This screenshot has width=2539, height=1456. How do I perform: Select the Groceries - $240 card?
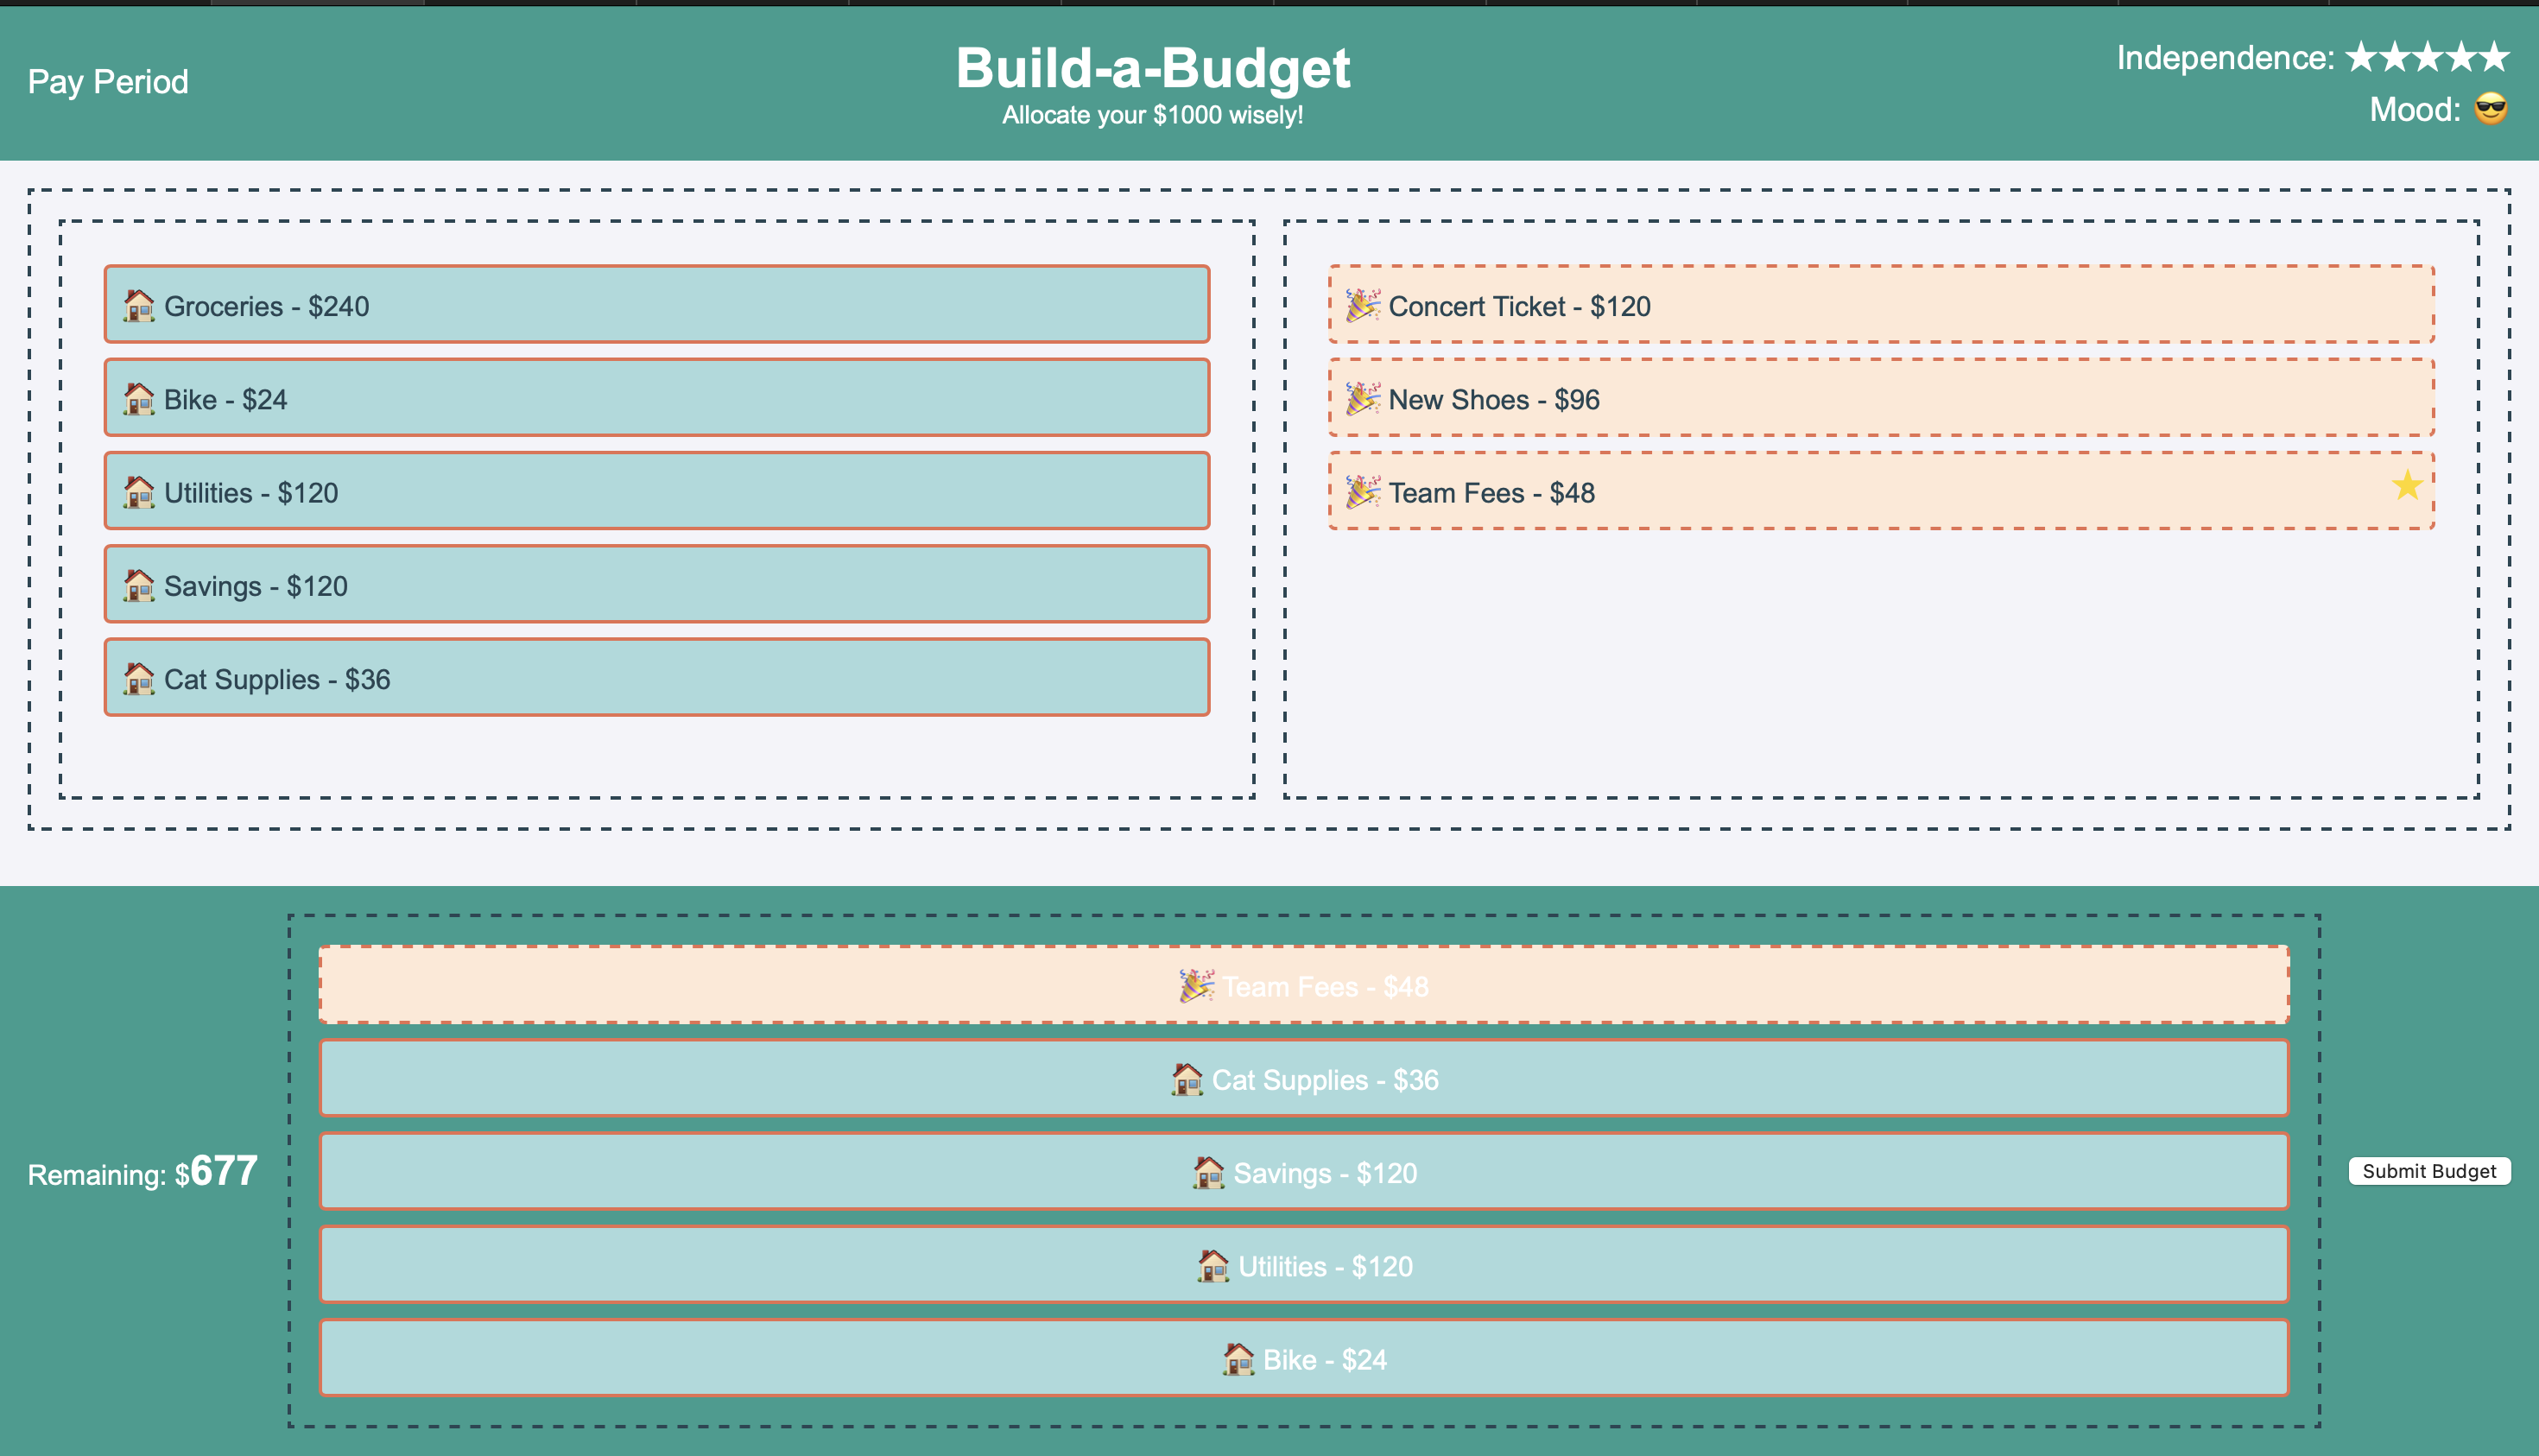(657, 306)
